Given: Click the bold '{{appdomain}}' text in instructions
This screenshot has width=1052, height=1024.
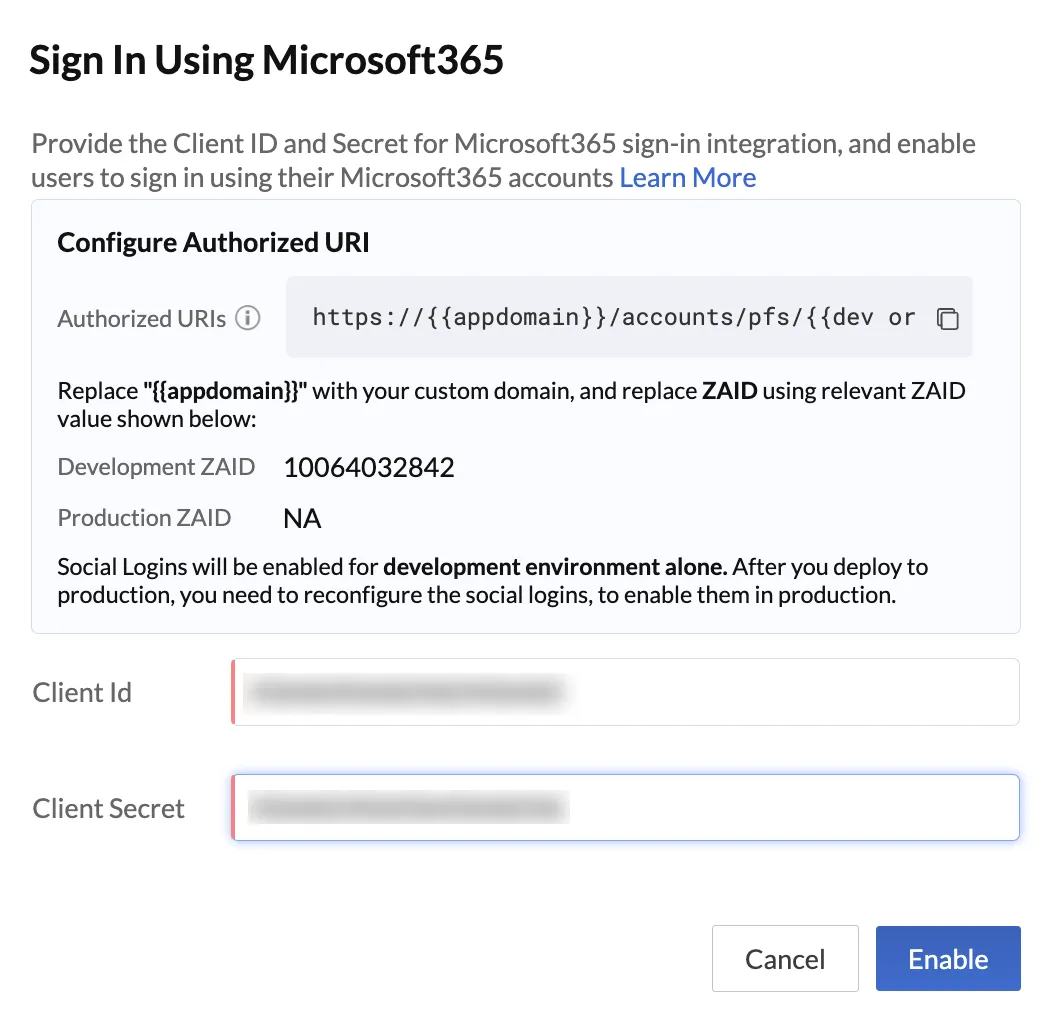Looking at the screenshot, I should (225, 391).
